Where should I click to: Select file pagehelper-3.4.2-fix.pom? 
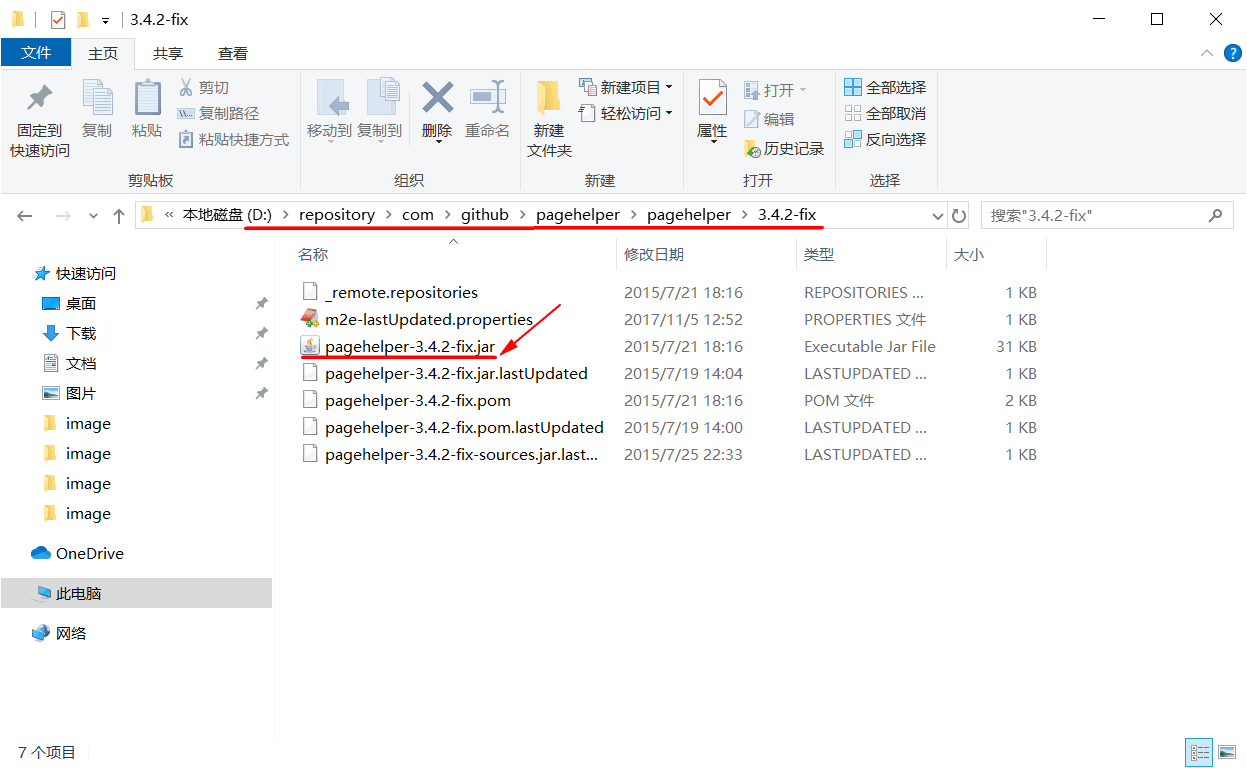(x=406, y=400)
